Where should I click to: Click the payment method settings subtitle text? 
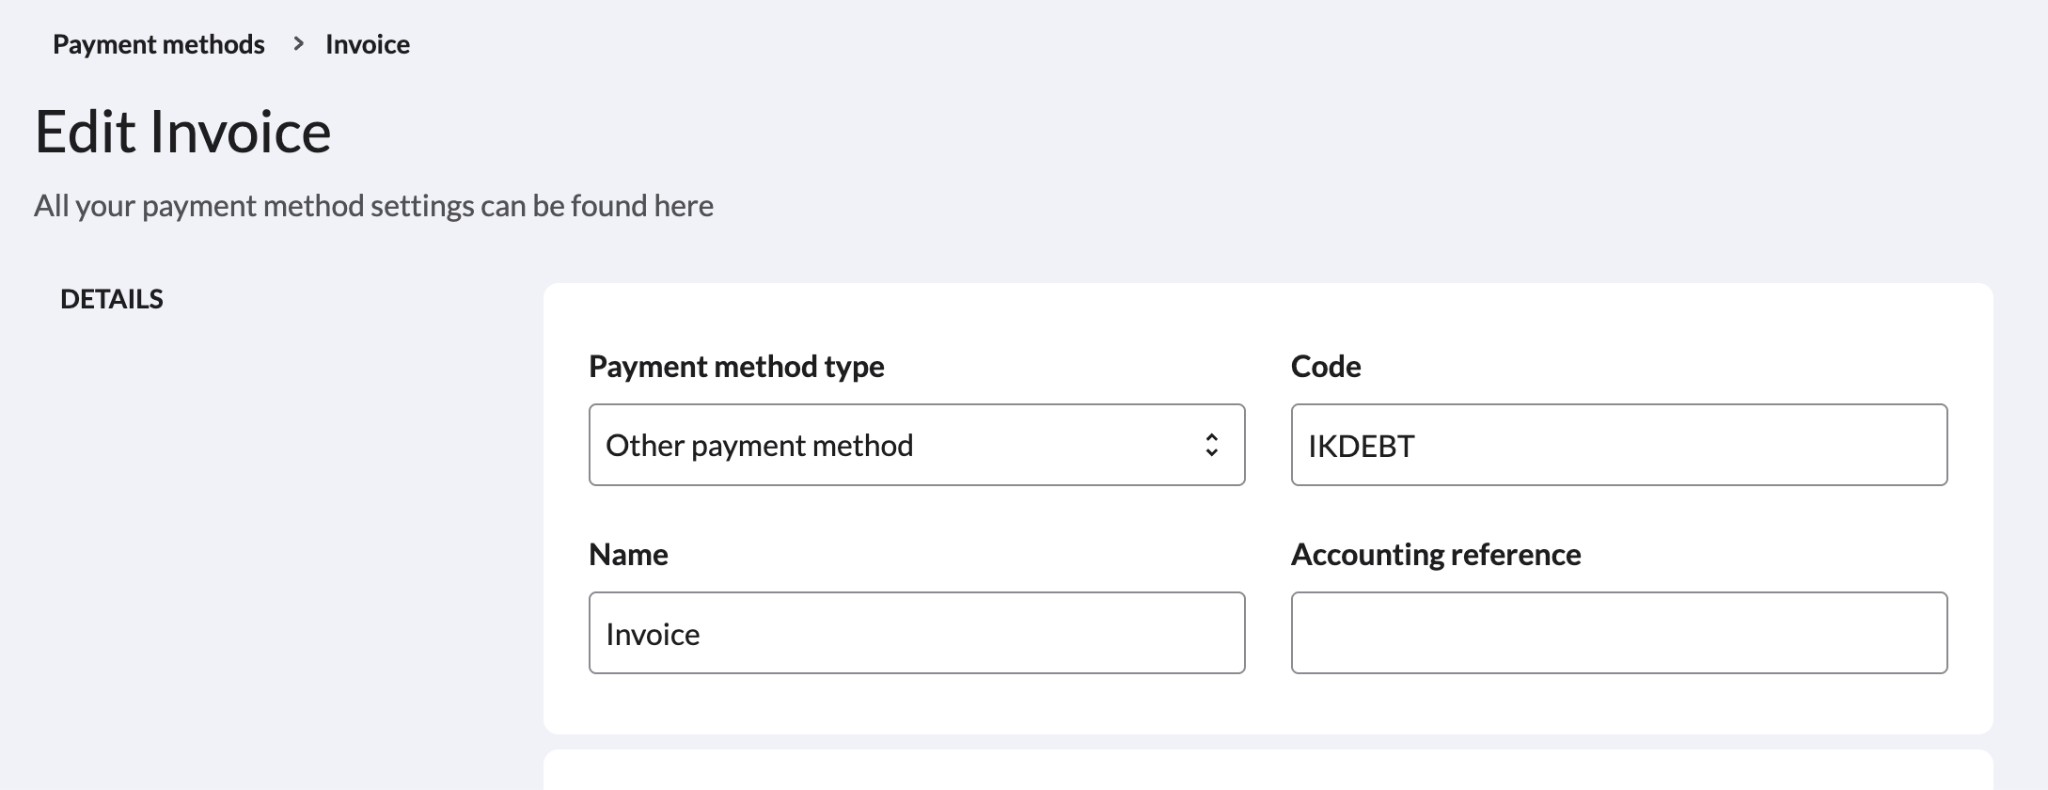coord(373,206)
